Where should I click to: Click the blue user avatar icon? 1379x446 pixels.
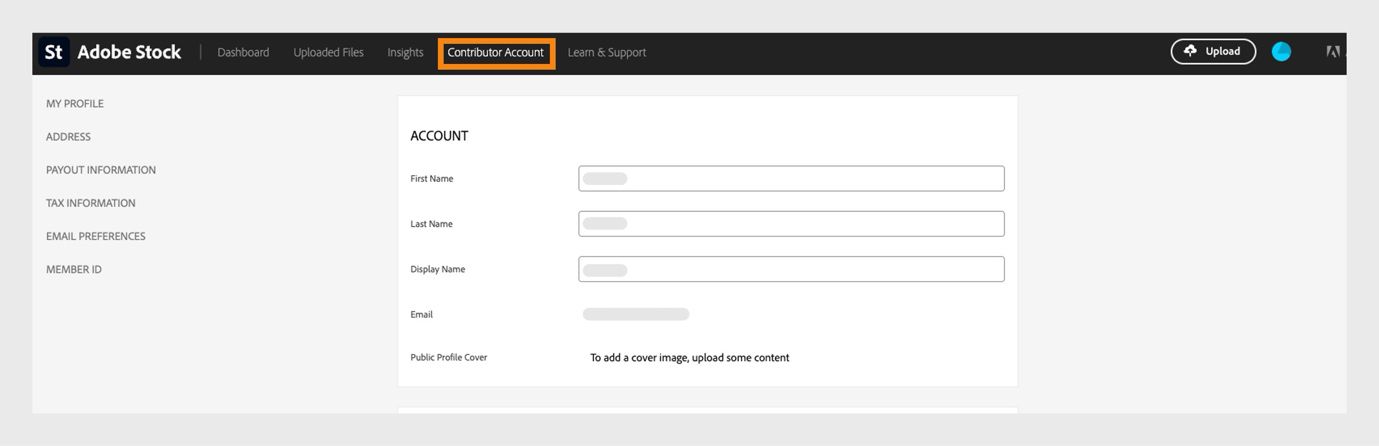click(1281, 52)
